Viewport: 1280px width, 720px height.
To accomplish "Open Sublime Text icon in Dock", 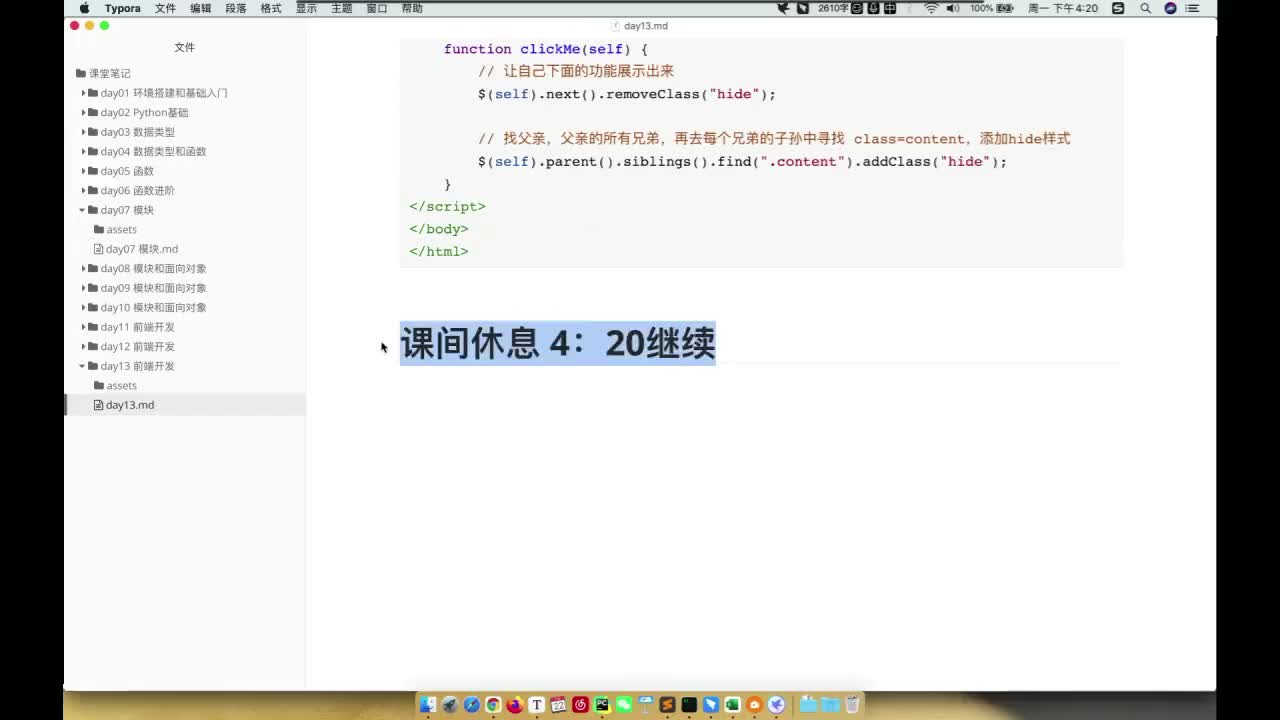I will click(667, 705).
